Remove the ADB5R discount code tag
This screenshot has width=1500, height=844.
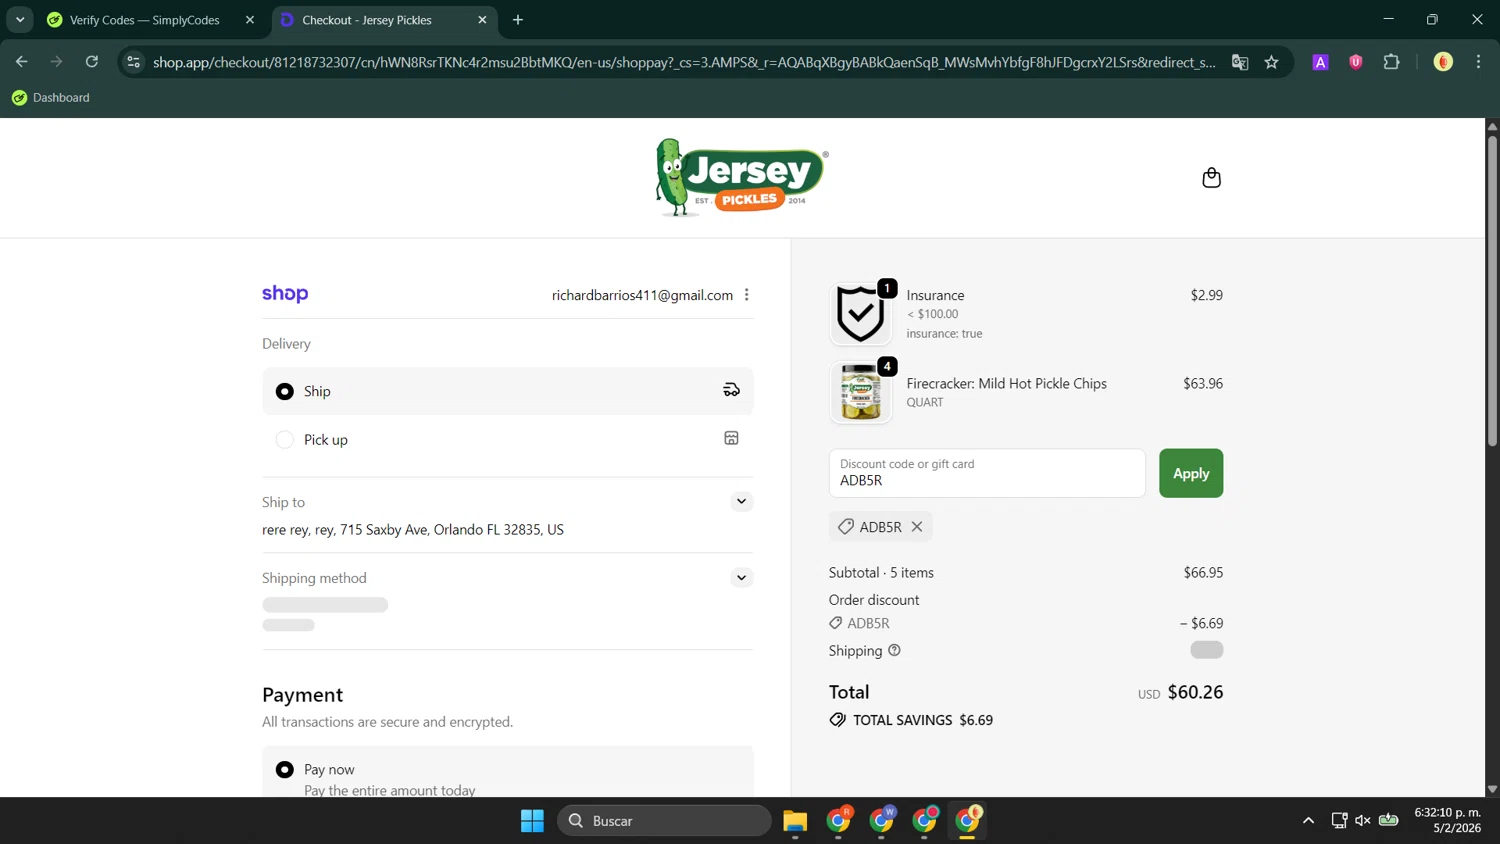coord(917,527)
